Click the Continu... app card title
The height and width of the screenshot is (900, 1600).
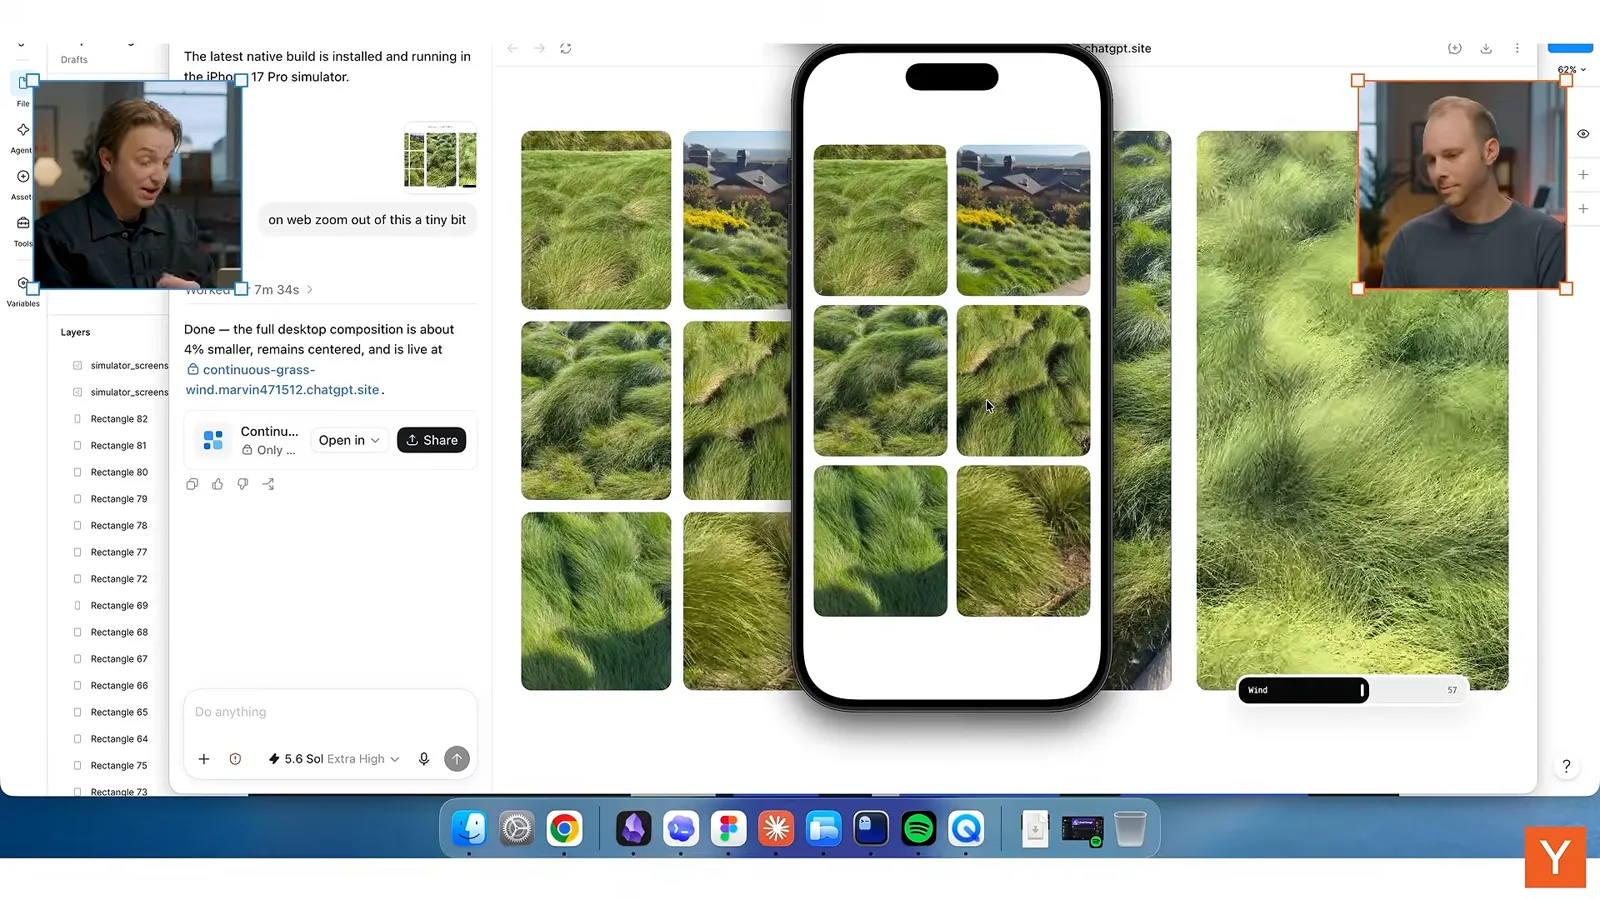(269, 431)
